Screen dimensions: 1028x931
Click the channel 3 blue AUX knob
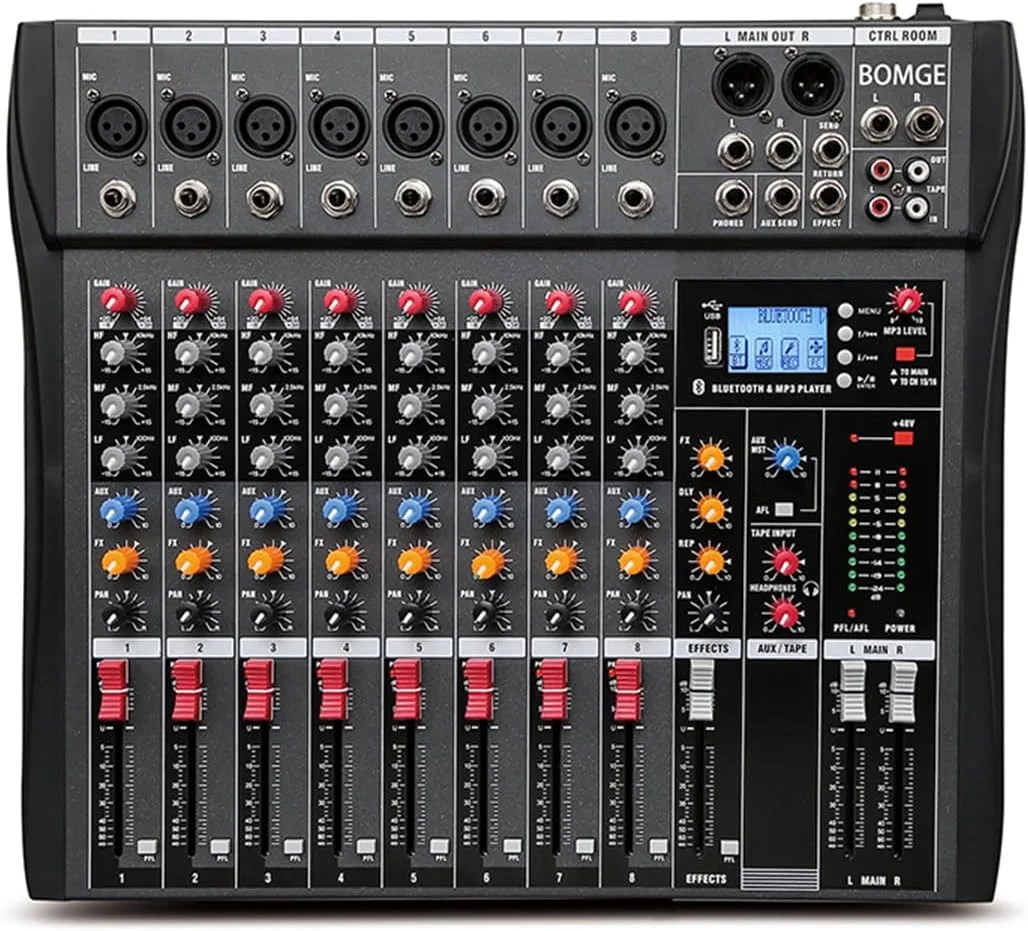coord(266,510)
